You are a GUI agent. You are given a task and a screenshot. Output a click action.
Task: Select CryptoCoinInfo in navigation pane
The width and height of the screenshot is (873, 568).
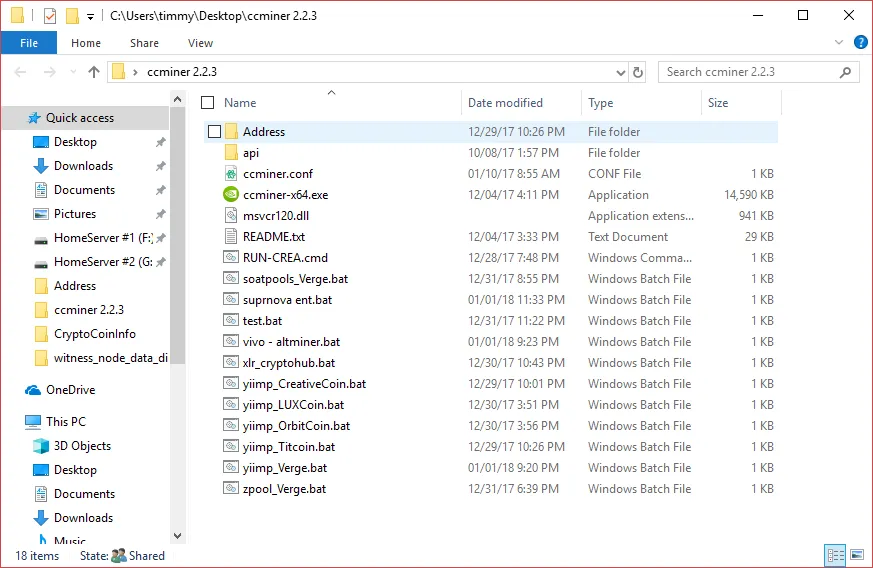tap(95, 334)
